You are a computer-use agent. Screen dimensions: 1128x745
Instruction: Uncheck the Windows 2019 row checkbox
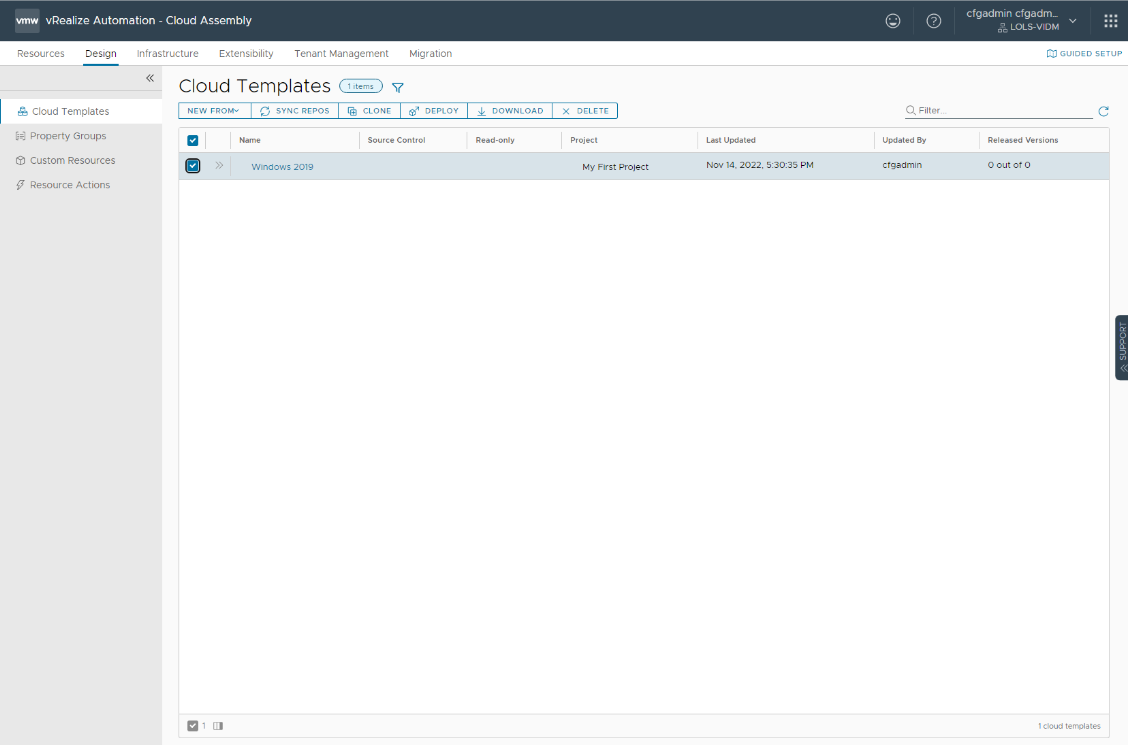(x=193, y=166)
